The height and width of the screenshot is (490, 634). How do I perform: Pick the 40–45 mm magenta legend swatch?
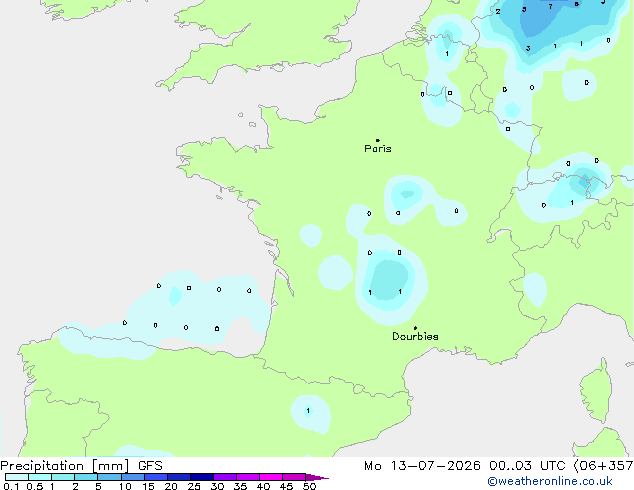(271, 477)
